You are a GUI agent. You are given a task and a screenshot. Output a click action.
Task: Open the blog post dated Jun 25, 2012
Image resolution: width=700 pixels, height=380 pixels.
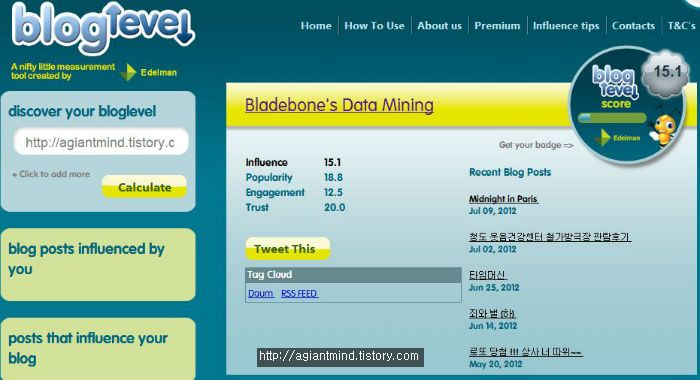tap(488, 275)
